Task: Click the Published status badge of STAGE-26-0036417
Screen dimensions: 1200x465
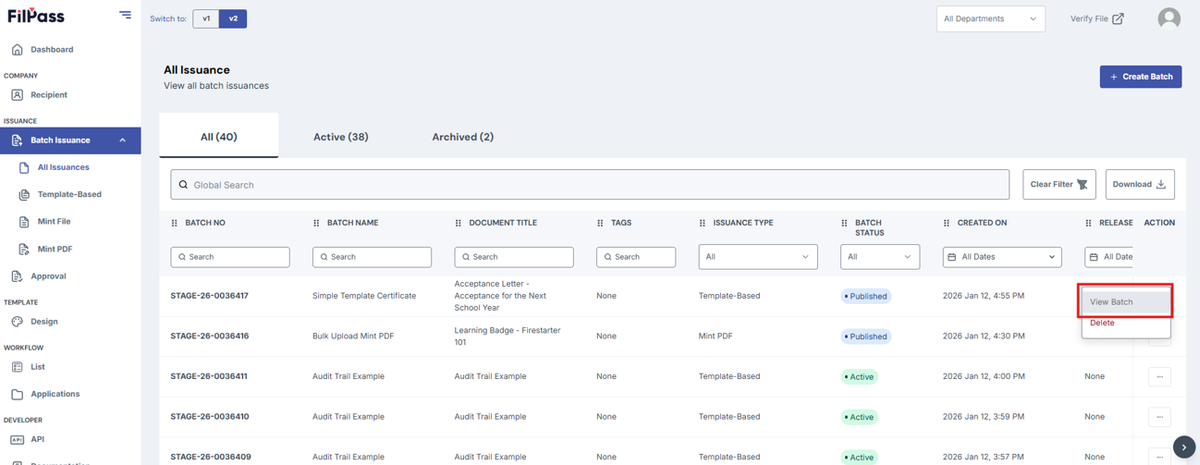Action: pyautogui.click(x=865, y=296)
